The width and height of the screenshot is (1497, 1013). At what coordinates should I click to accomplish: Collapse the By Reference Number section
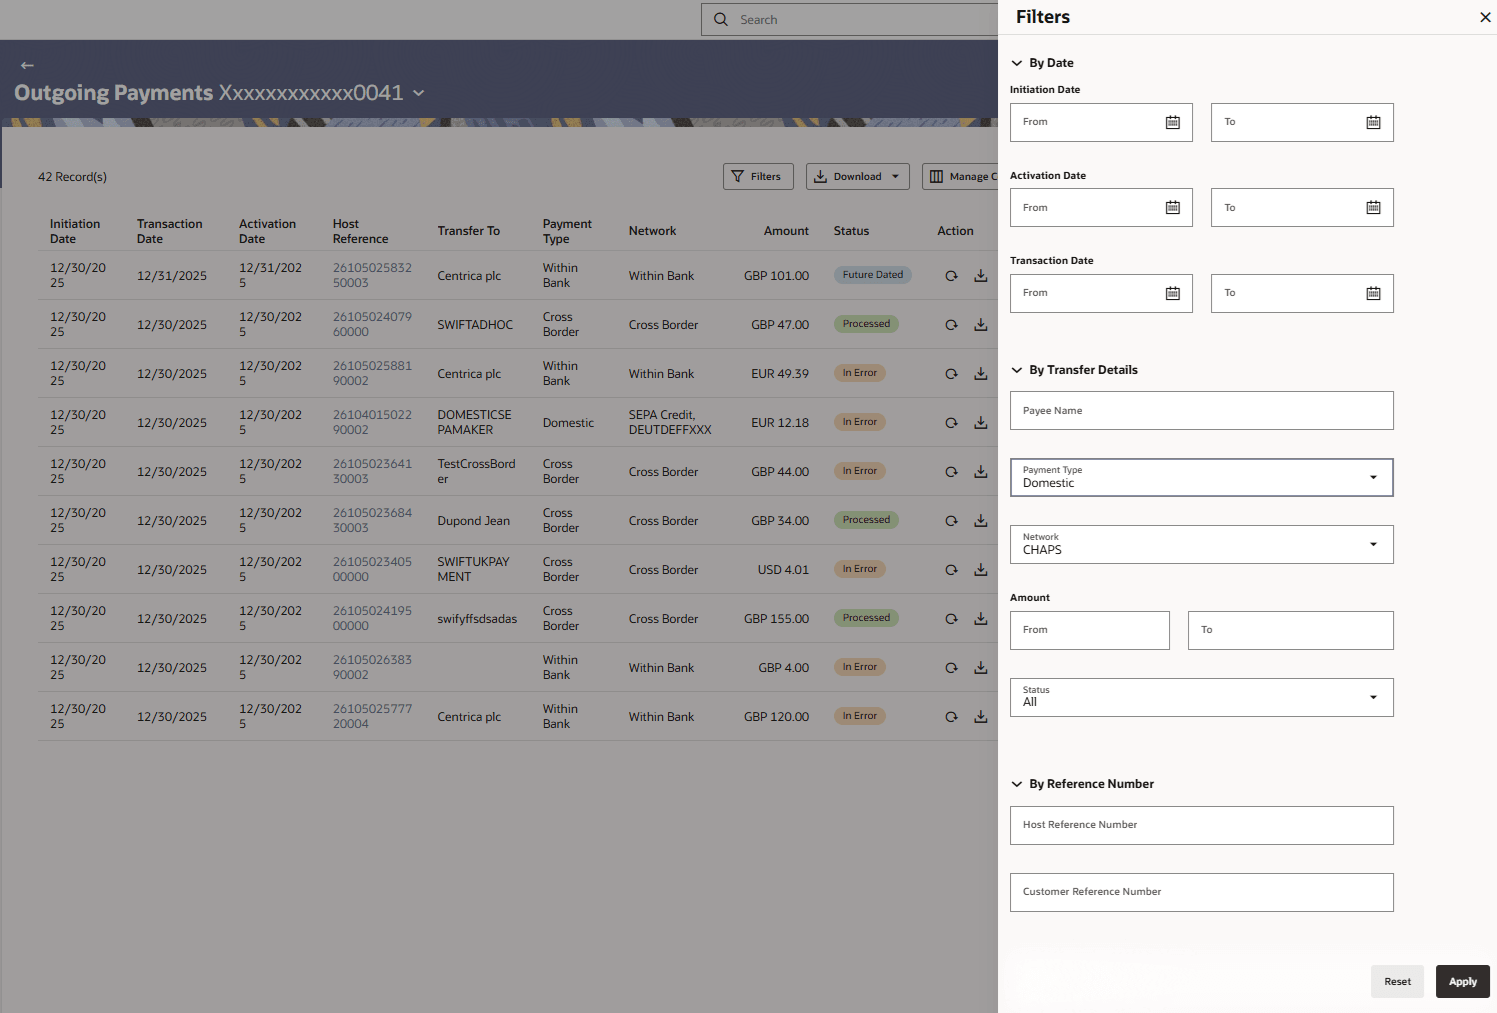coord(1017,784)
